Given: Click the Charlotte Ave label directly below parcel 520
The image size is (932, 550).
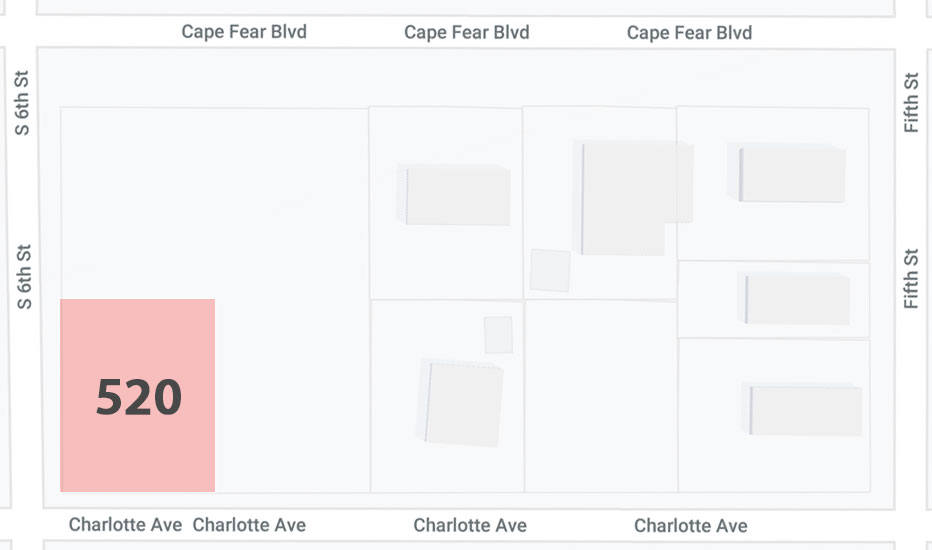Looking at the screenshot, I should point(125,524).
